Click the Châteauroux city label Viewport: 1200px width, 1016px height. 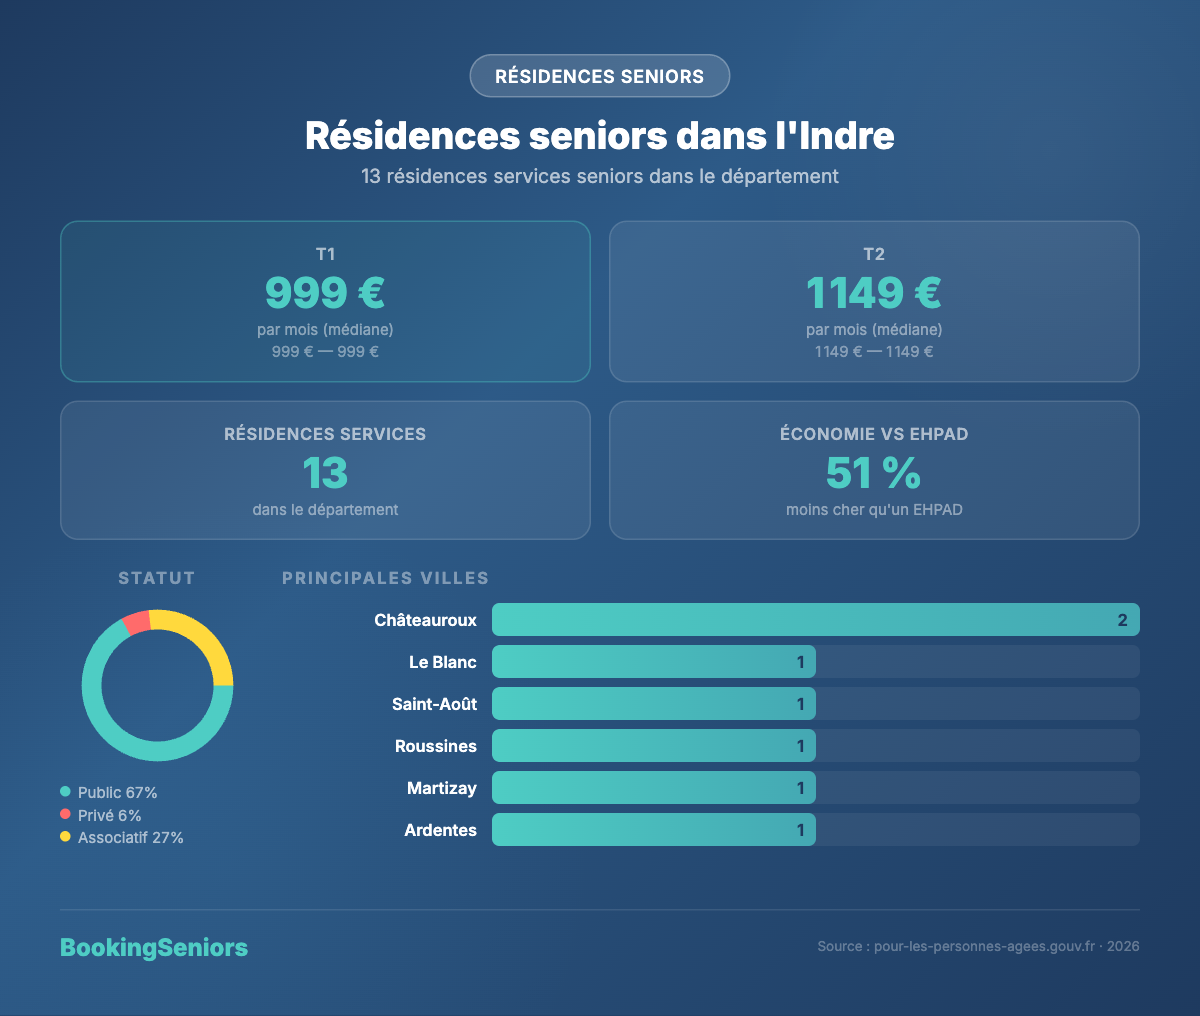pos(425,619)
